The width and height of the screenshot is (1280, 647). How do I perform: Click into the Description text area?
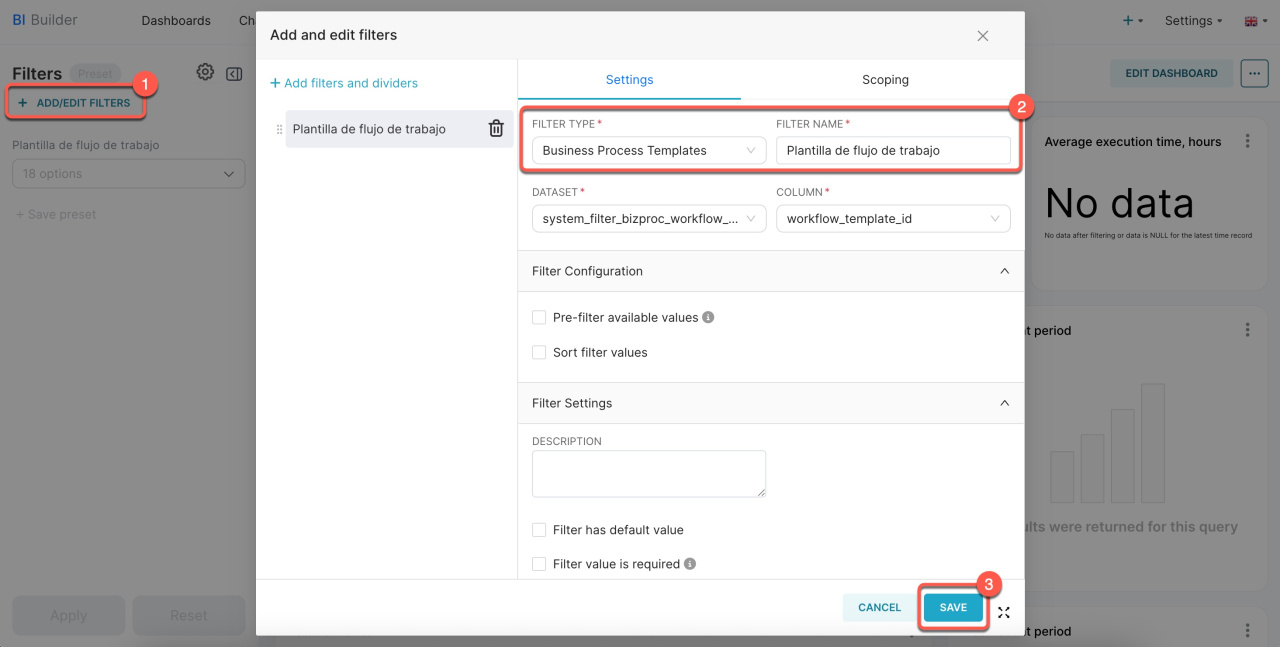pyautogui.click(x=648, y=473)
